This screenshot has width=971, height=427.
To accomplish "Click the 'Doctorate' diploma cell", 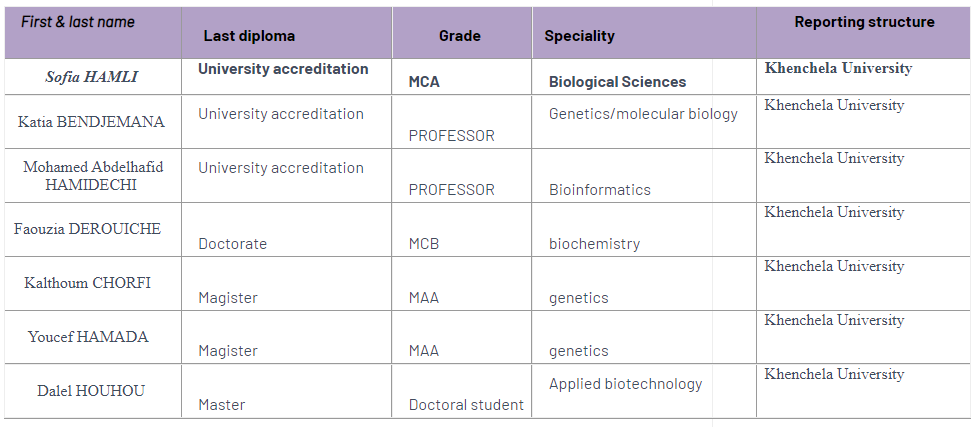I will coord(232,244).
